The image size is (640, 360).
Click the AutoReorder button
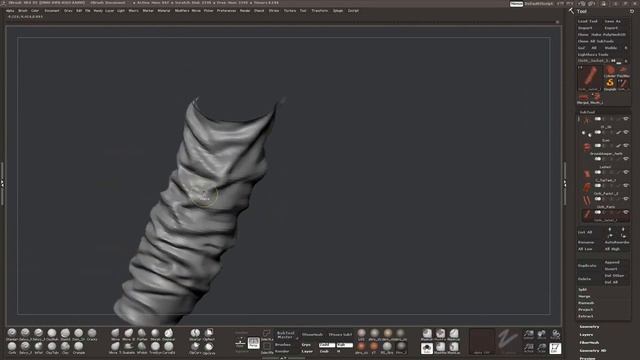(x=616, y=242)
